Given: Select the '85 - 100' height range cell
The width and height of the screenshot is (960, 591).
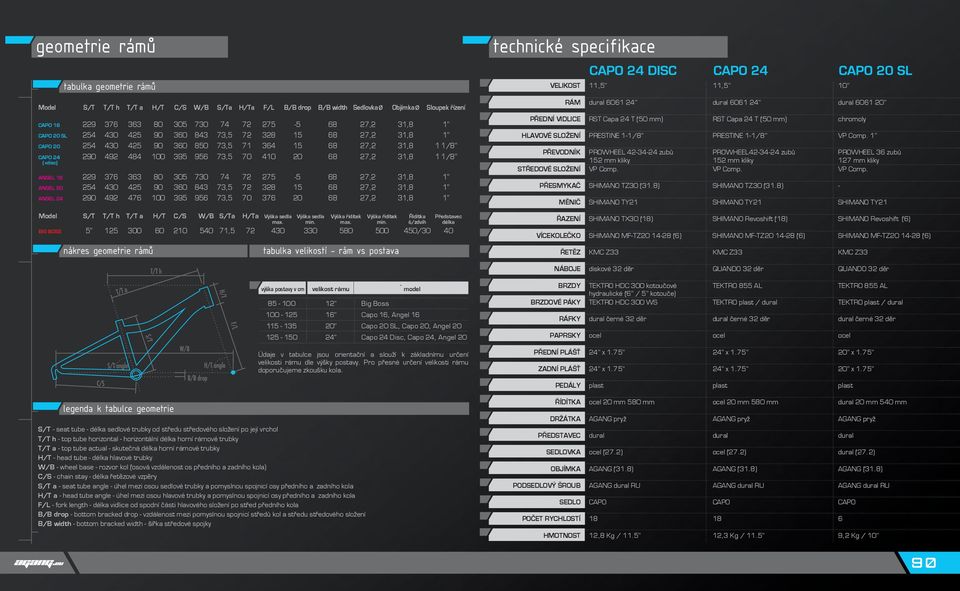Looking at the screenshot, I should pyautogui.click(x=281, y=303).
